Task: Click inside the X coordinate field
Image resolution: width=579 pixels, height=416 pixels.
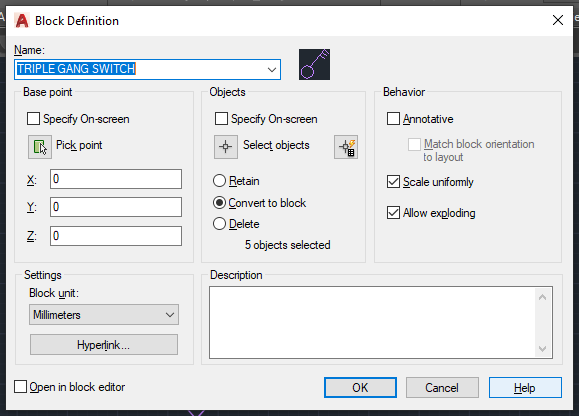Action: coord(116,179)
